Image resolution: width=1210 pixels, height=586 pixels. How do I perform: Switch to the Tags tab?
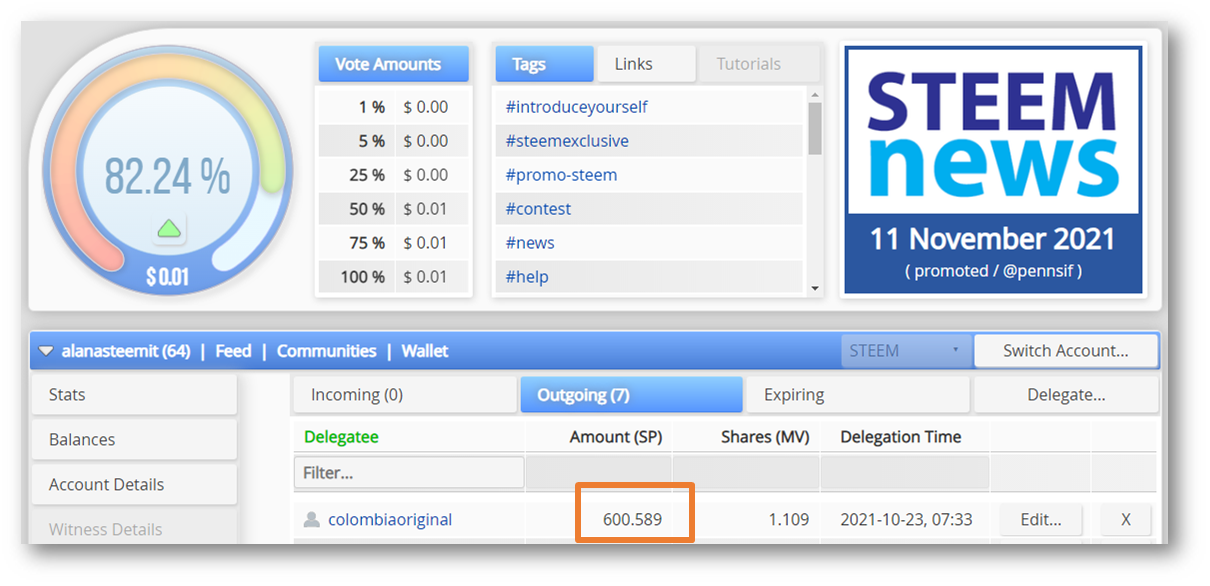544,64
